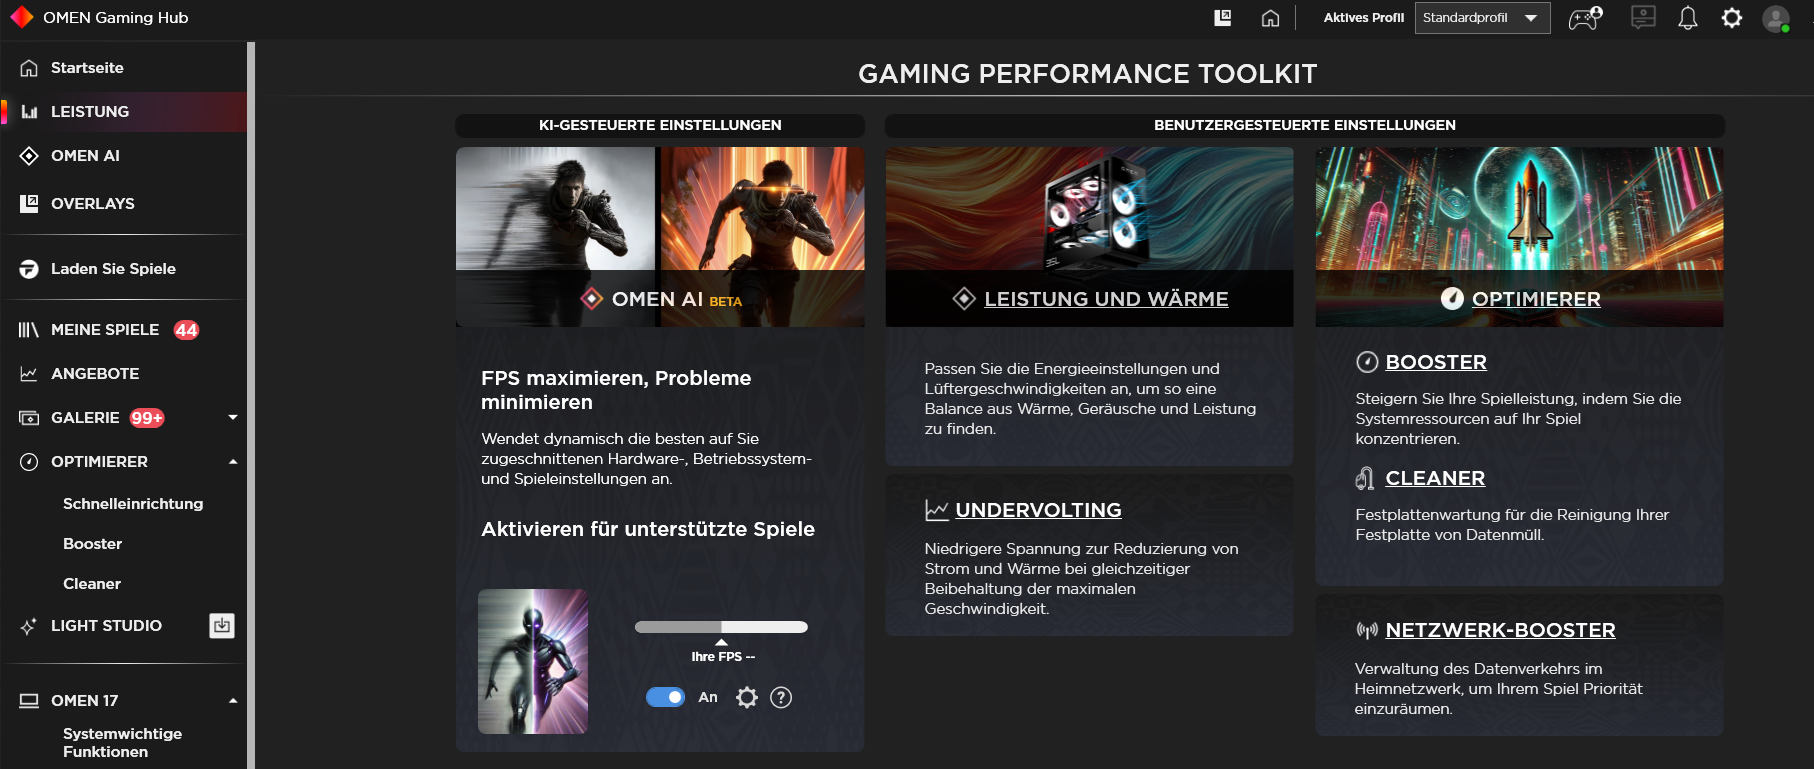Click the FPS indicator bar
This screenshot has height=769, width=1814.
point(721,627)
